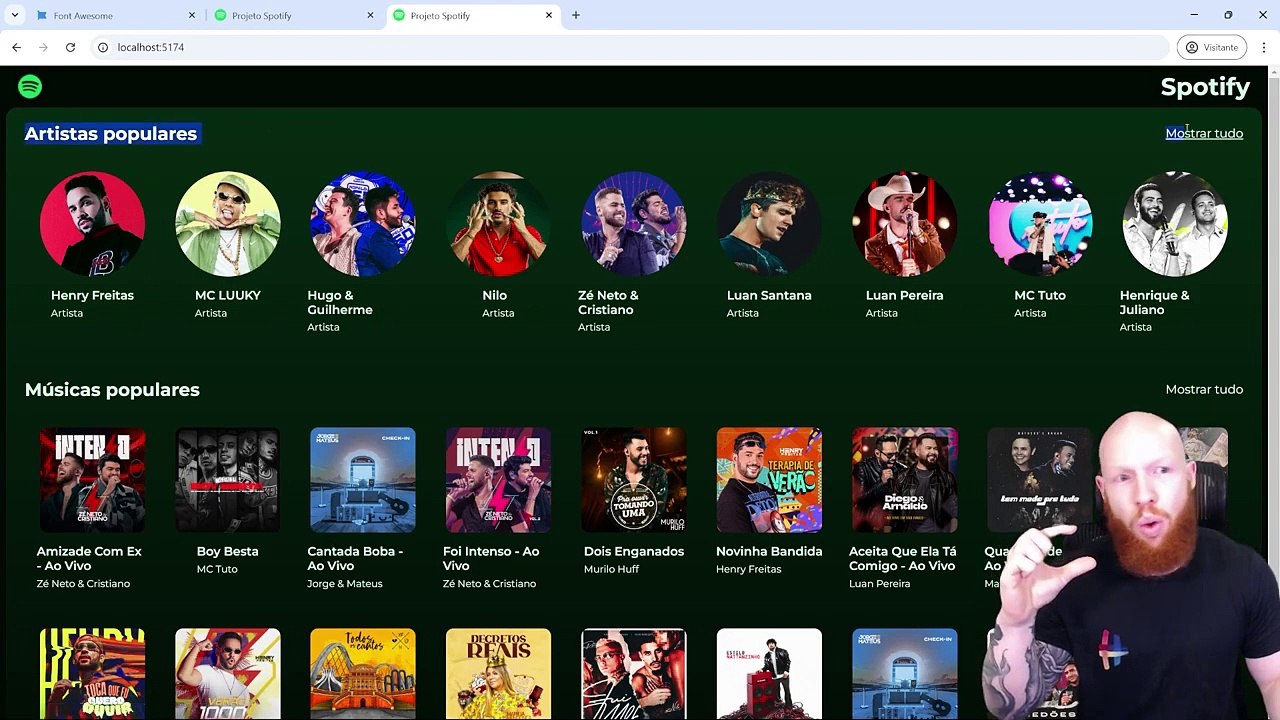
Task: Open Henrique & Juliano artist photo
Action: click(x=1175, y=224)
